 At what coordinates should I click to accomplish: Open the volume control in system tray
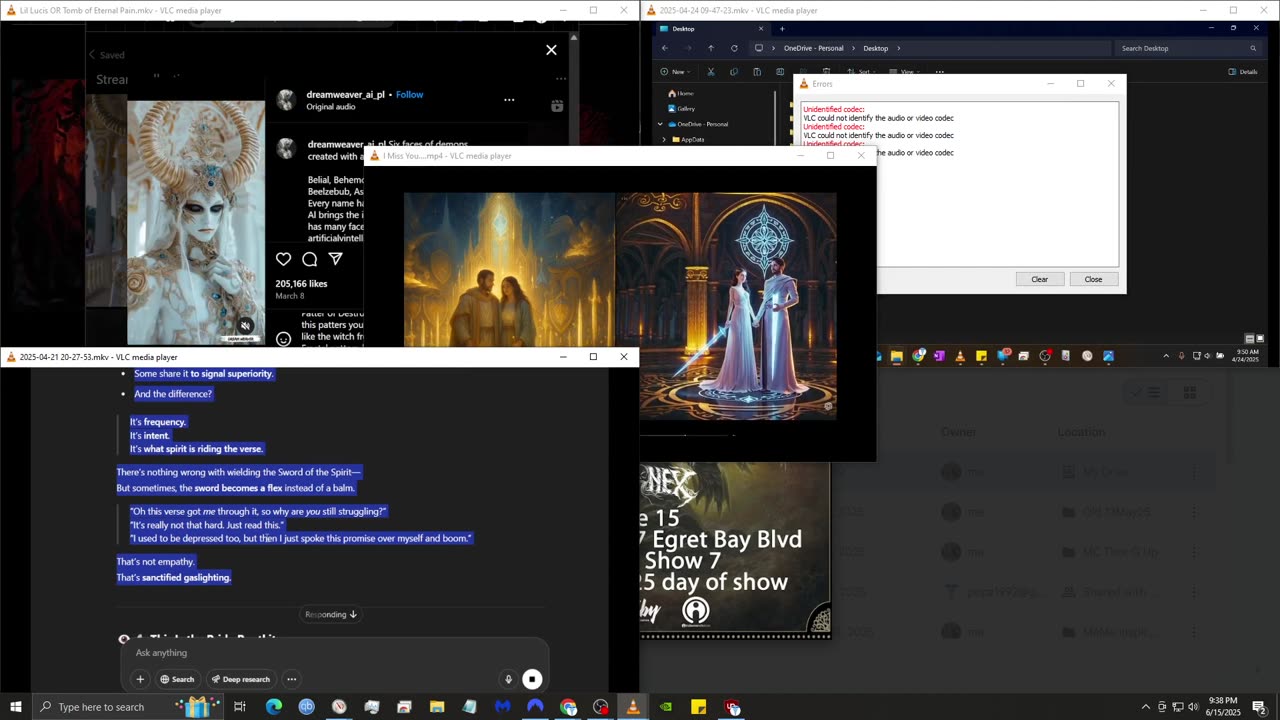pyautogui.click(x=1193, y=707)
